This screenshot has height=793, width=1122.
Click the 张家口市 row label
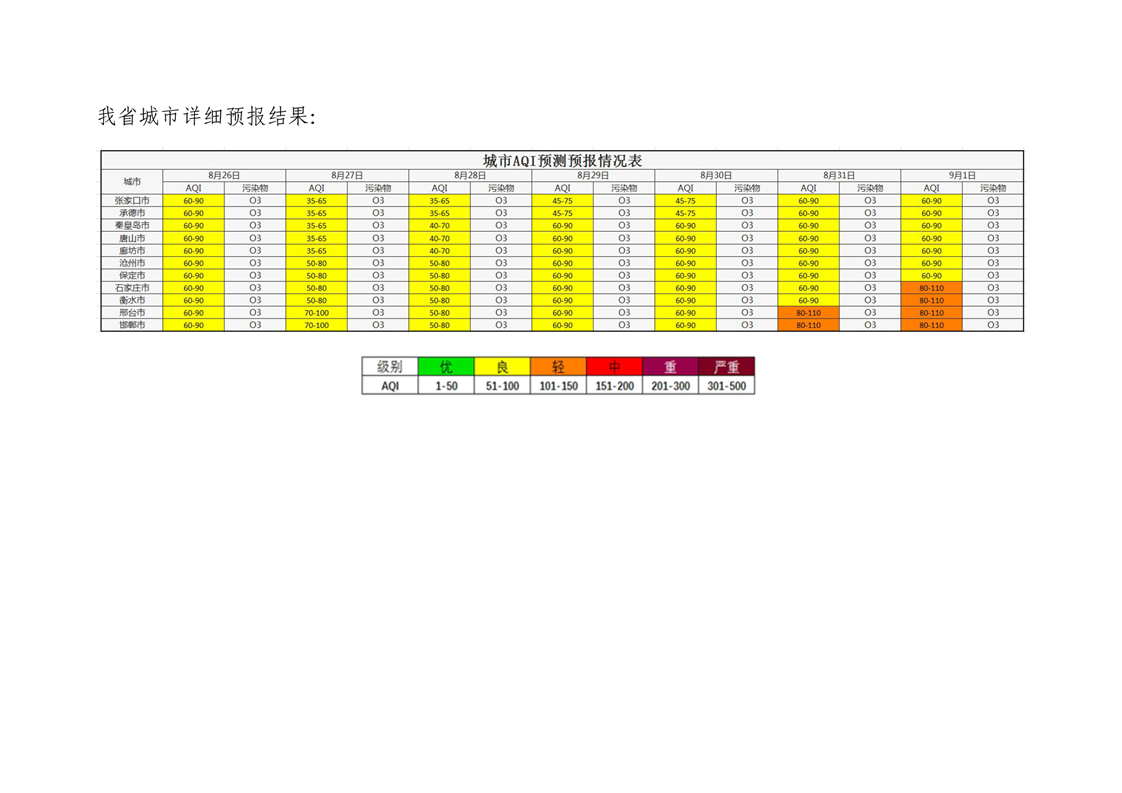[x=132, y=200]
